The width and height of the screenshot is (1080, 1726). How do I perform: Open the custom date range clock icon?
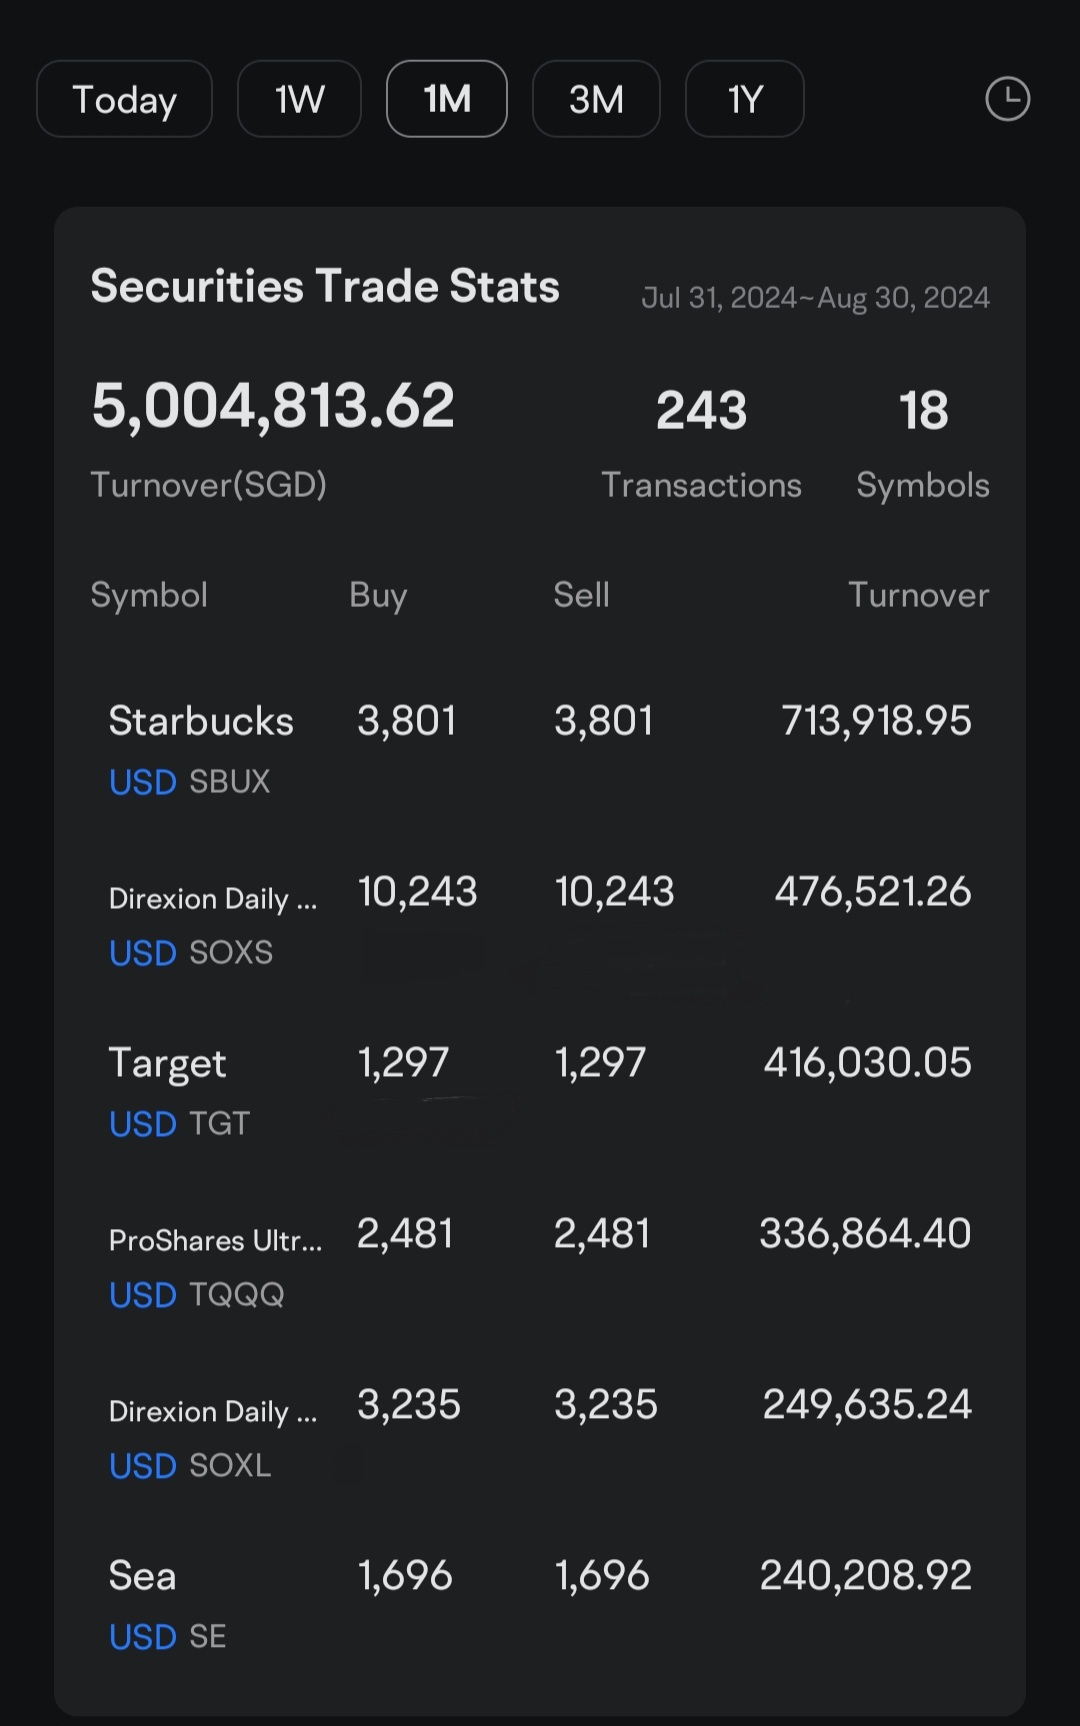[x=1007, y=99]
